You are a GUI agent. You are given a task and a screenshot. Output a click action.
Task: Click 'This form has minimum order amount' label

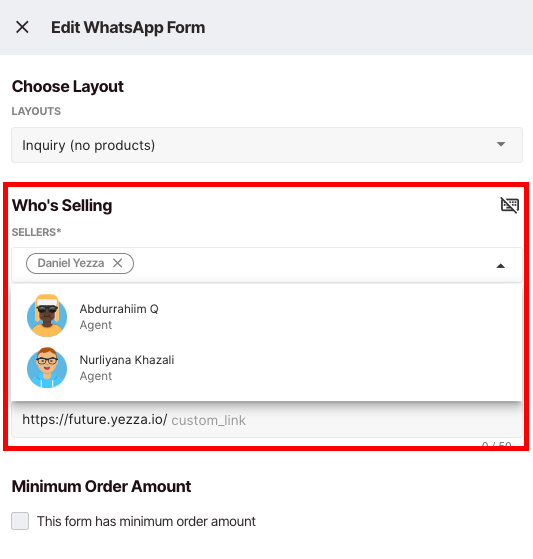[146, 521]
